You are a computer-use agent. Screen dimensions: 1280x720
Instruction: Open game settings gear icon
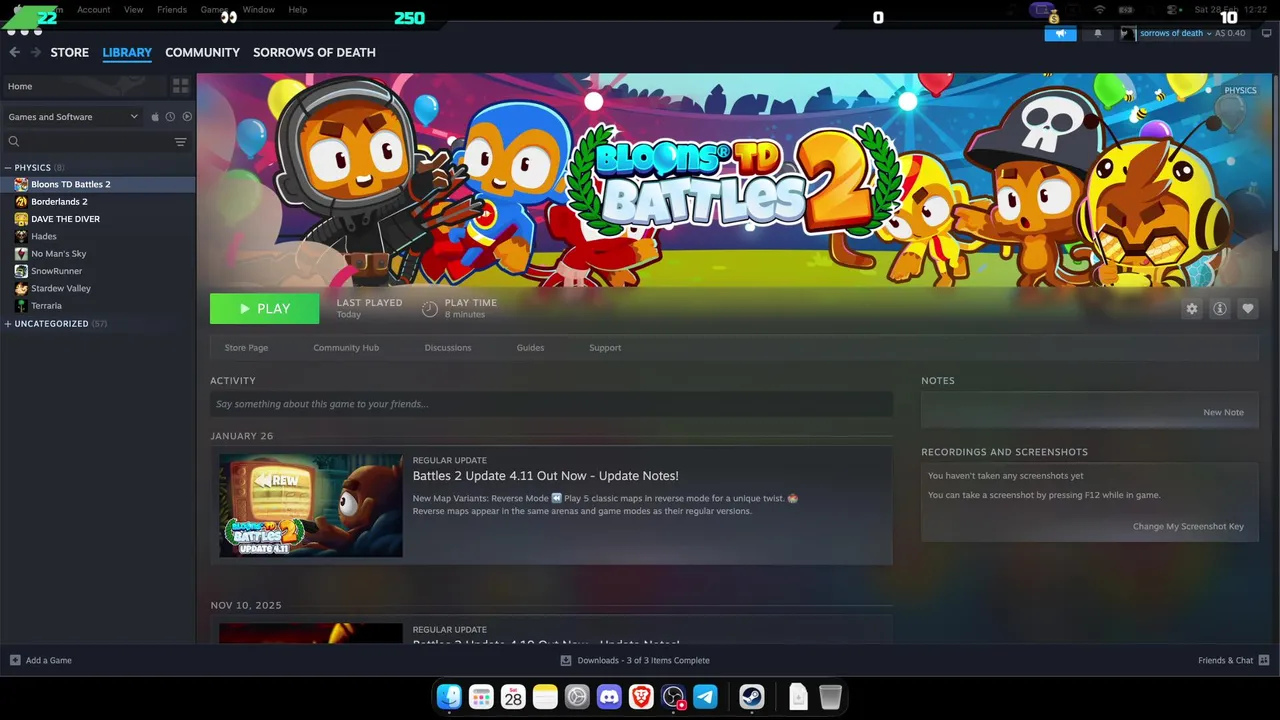[x=1191, y=309]
